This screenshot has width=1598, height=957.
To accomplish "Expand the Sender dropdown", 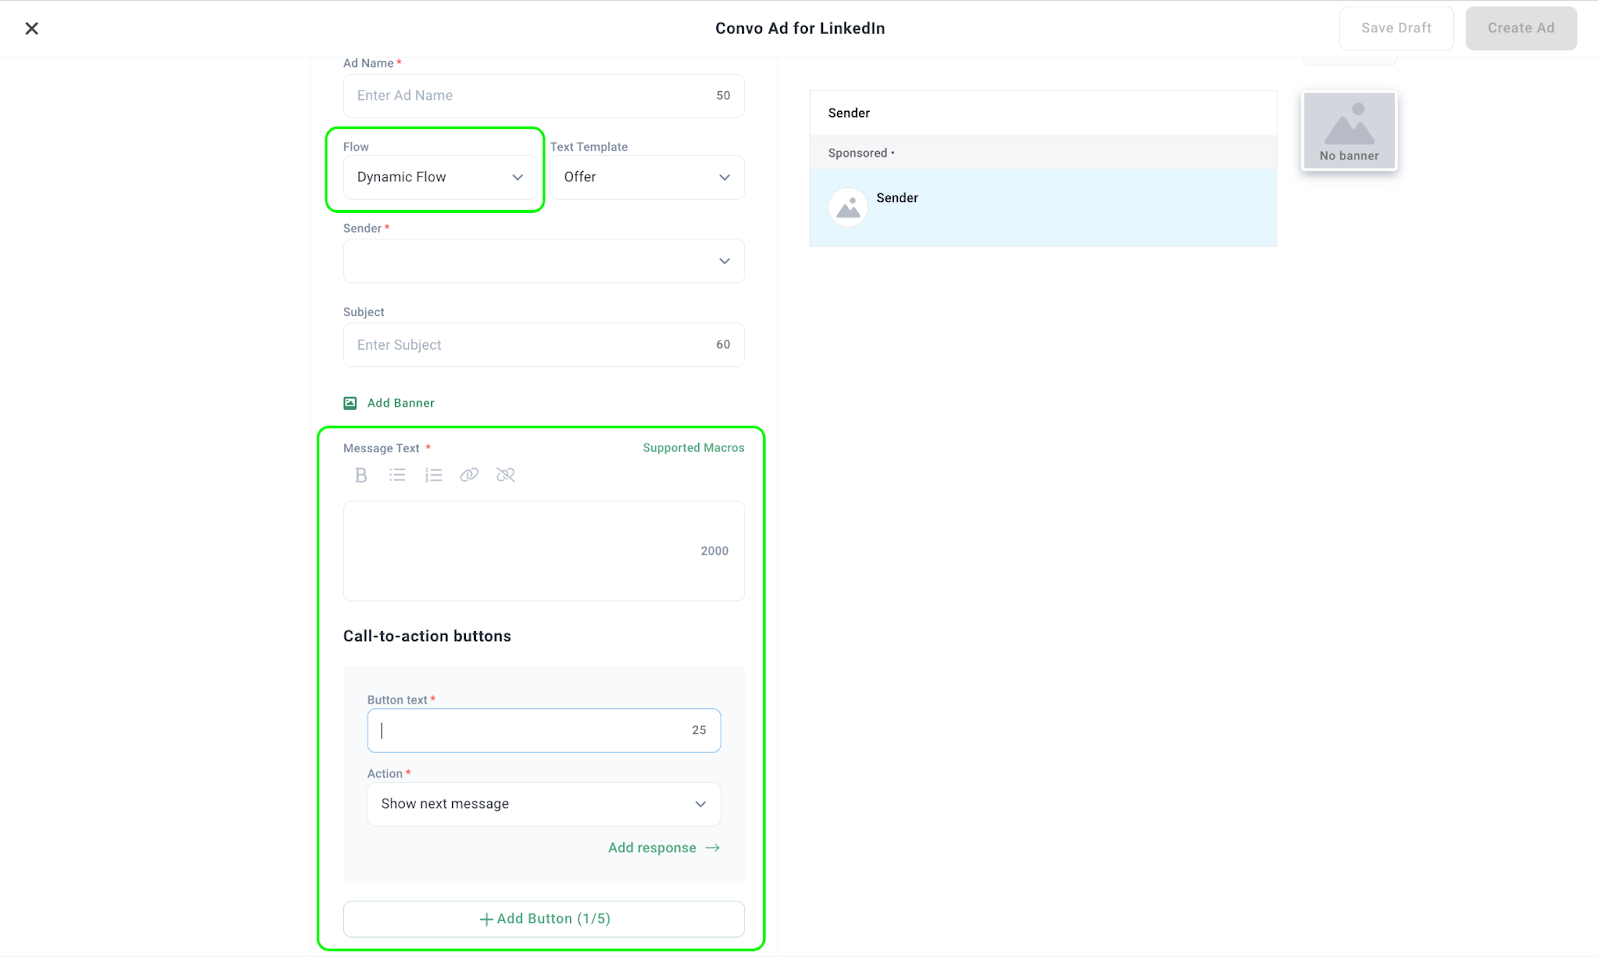I will point(543,261).
